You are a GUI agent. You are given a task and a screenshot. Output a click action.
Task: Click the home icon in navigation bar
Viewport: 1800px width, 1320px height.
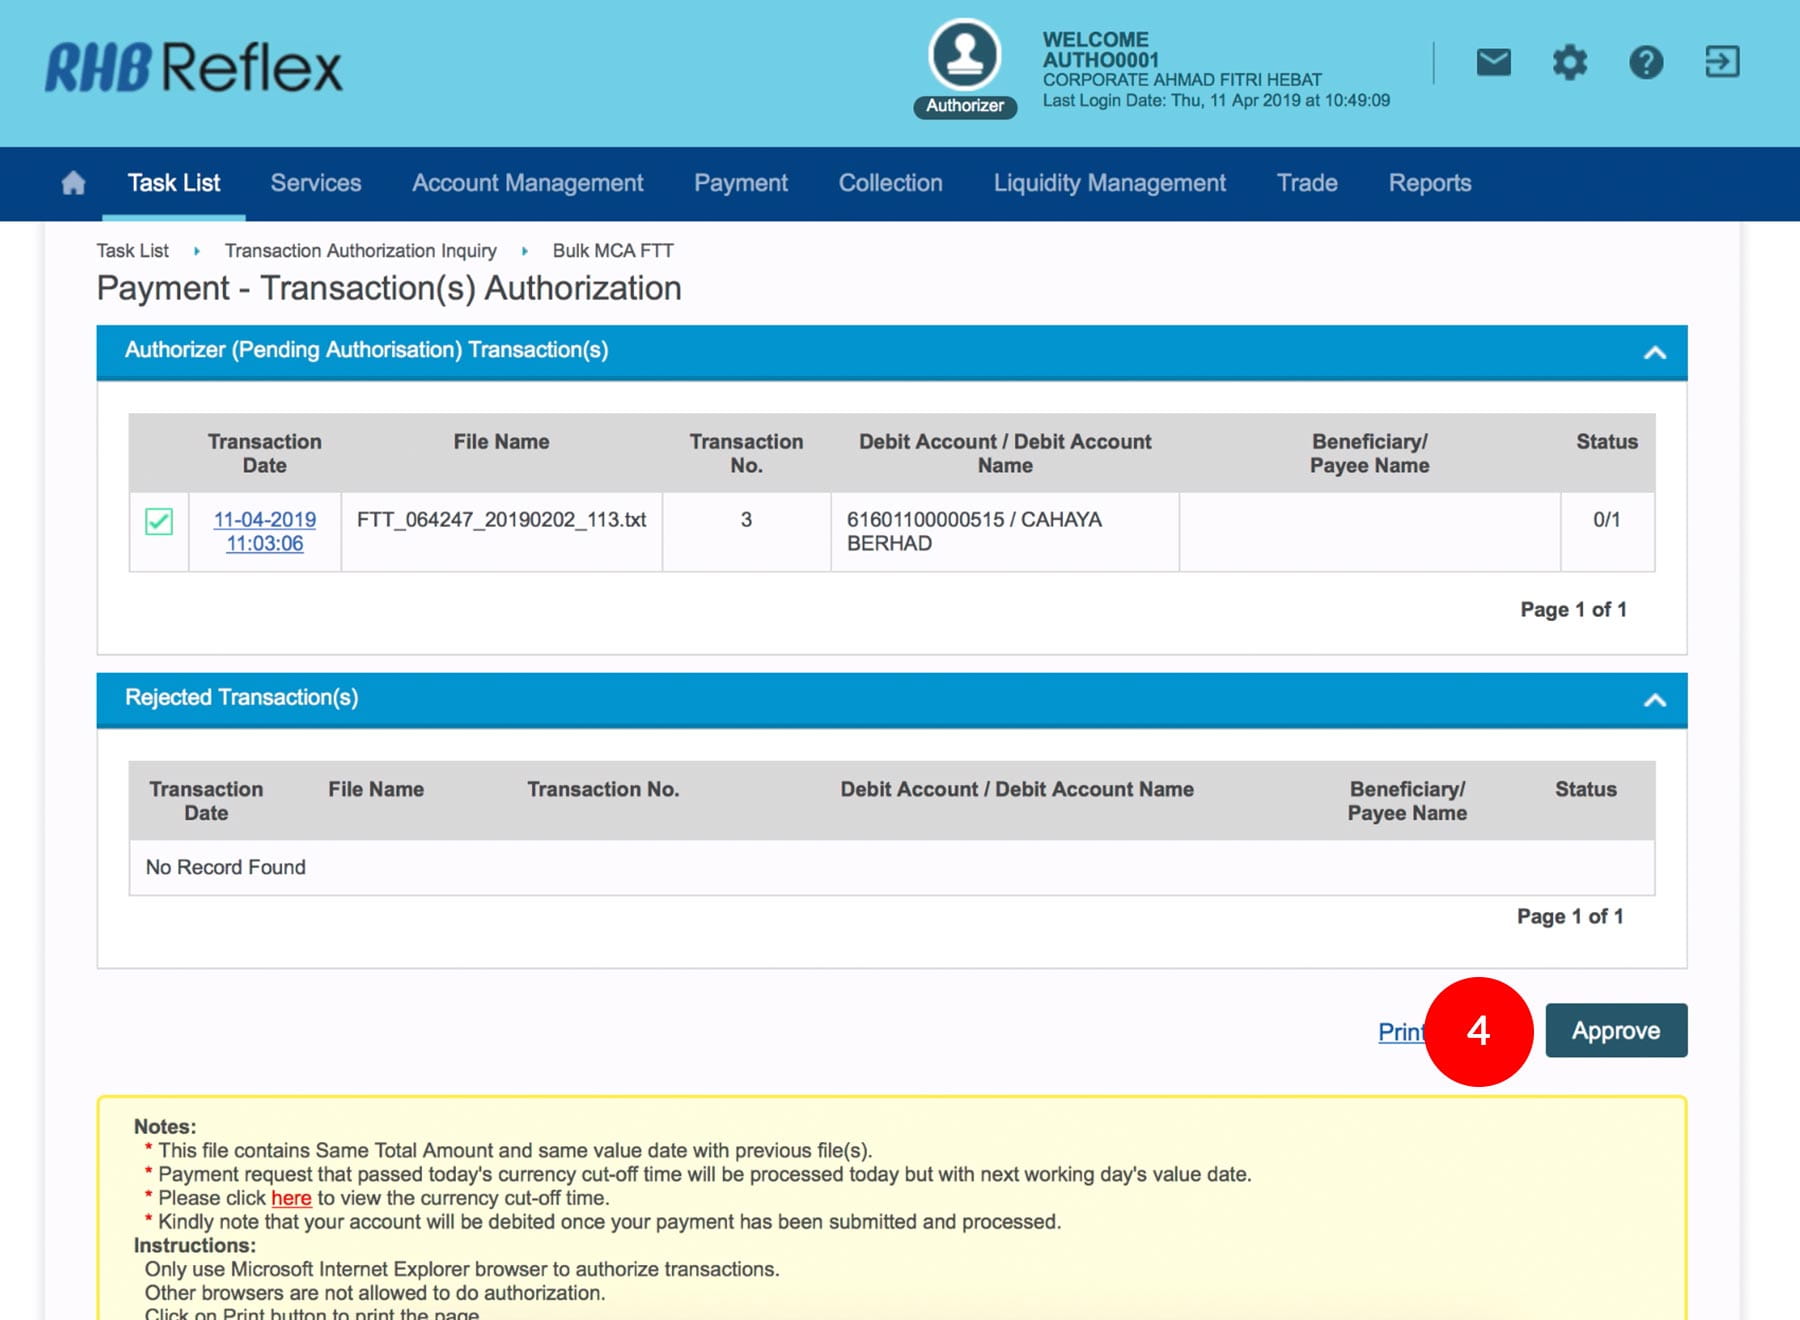[73, 183]
